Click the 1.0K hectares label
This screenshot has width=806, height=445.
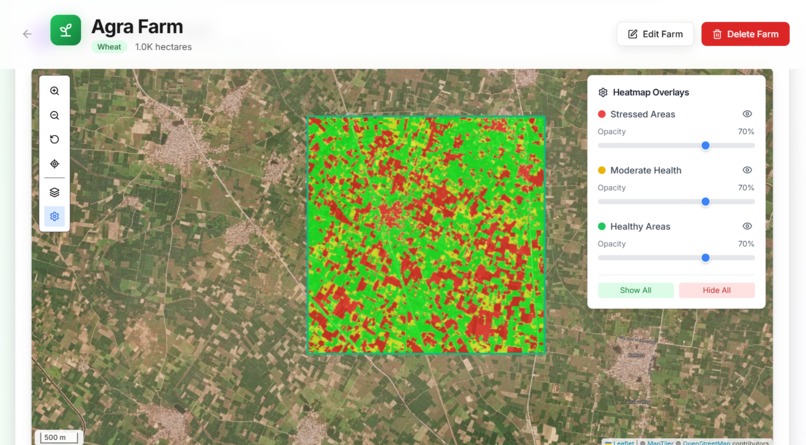[163, 47]
